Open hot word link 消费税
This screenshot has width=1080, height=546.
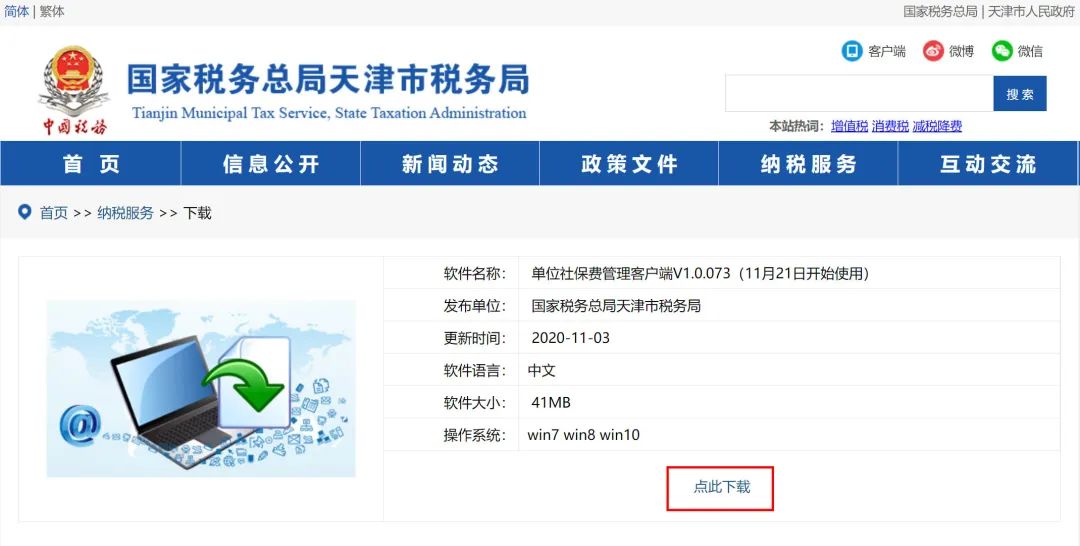point(890,126)
